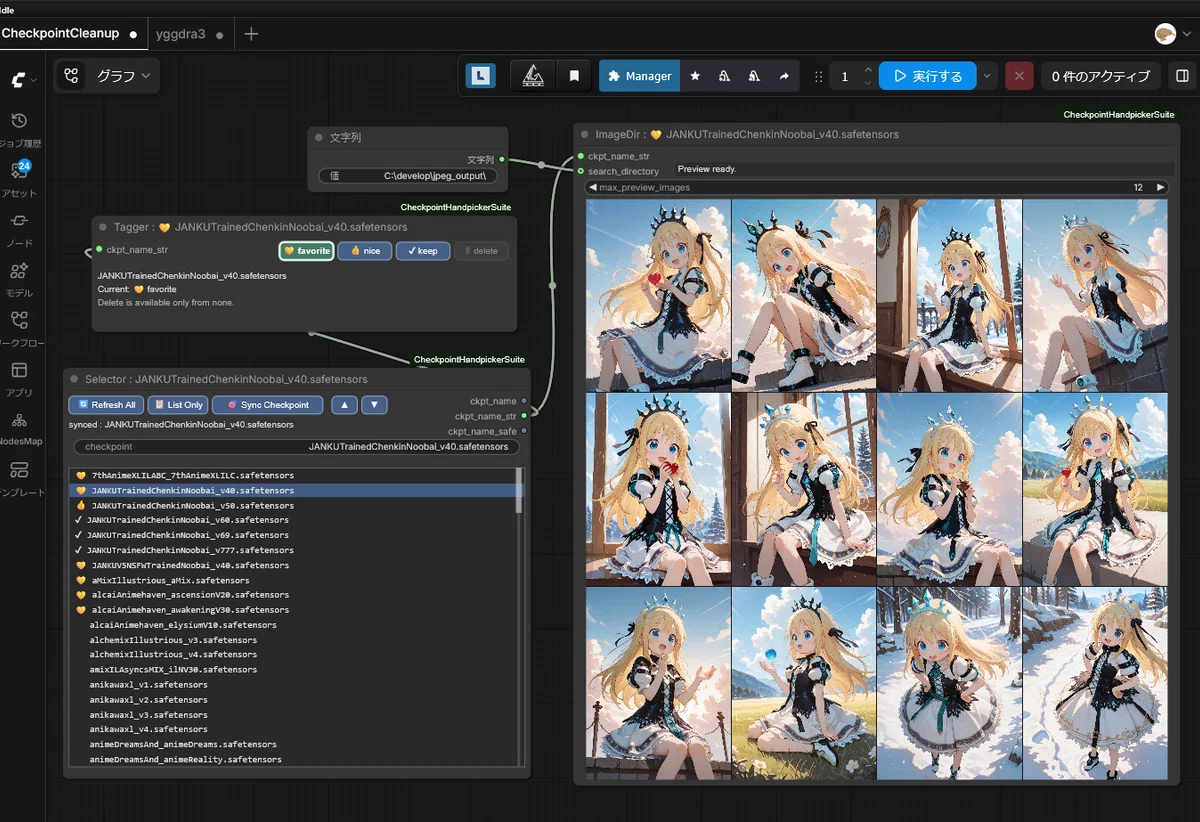Click the user avatar icon at top right
The height and width of the screenshot is (822, 1200).
tap(1165, 34)
